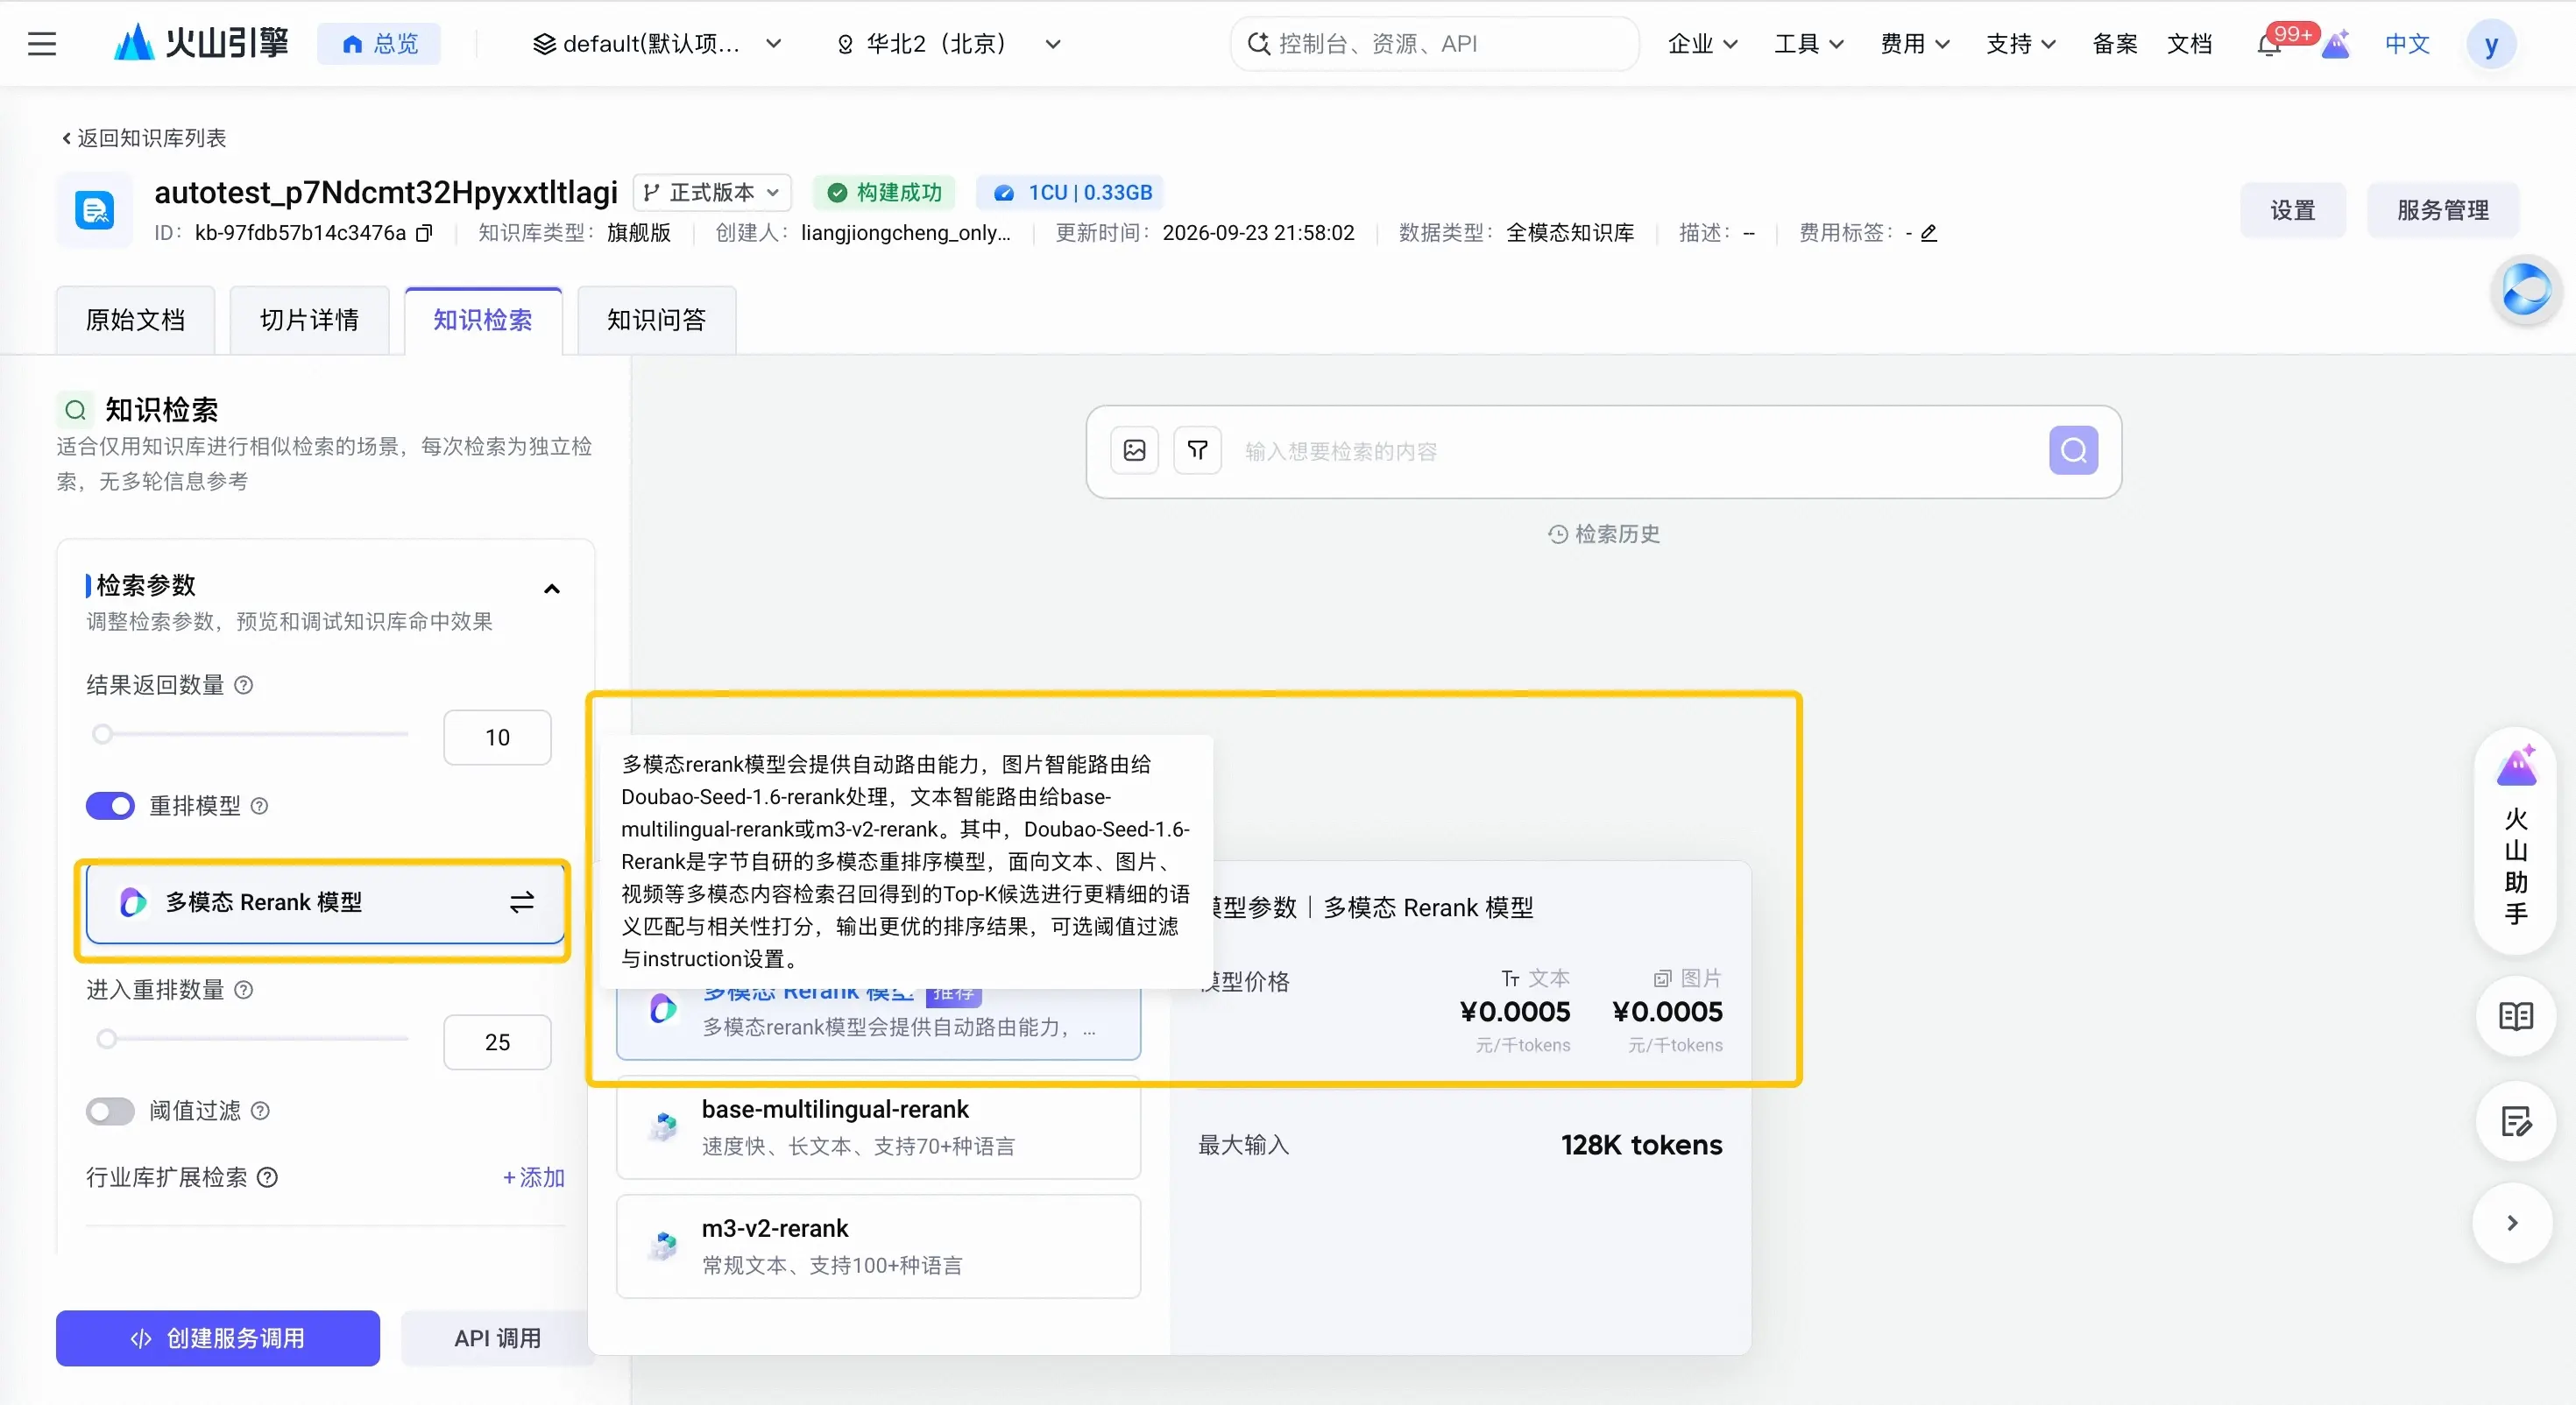
Task: Open the book documentation icon on right sidebar
Action: 2516,1017
